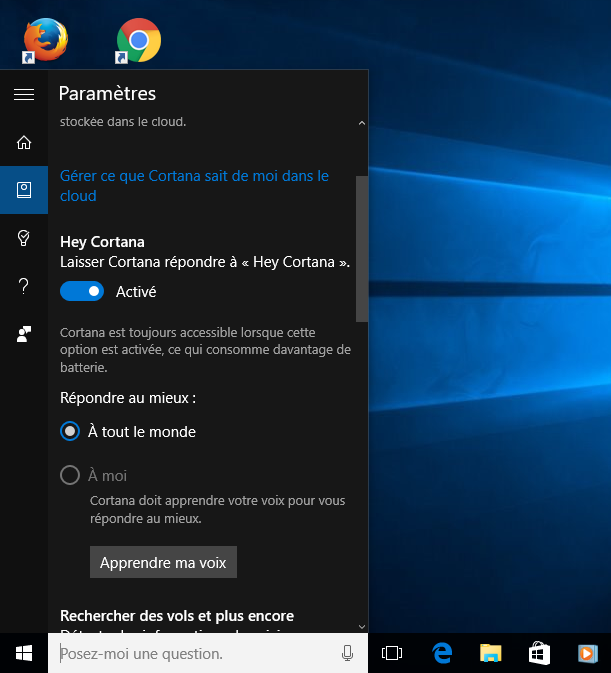
Task: Open the media player taskbar icon
Action: click(x=588, y=653)
